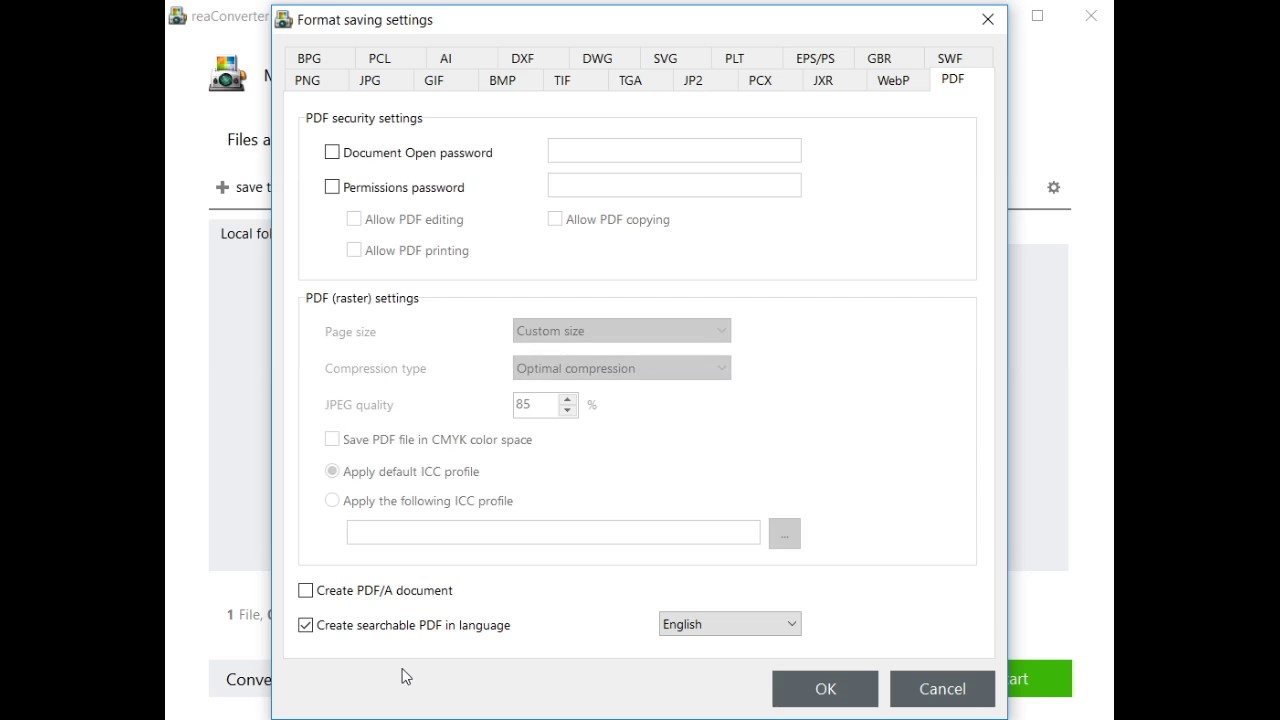The image size is (1280, 720).
Task: Select Apply the following ICC profile radio
Action: 332,500
